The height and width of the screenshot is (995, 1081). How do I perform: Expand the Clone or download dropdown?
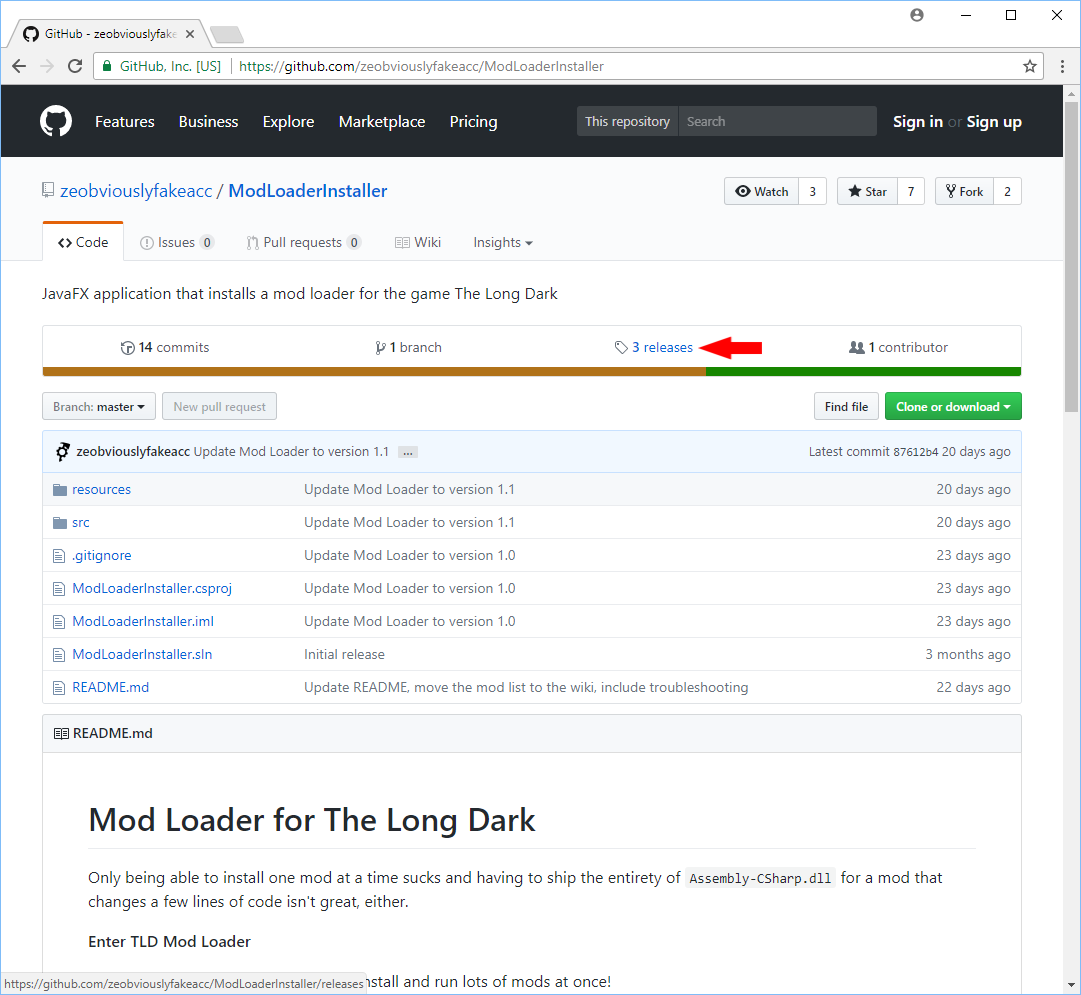(953, 407)
